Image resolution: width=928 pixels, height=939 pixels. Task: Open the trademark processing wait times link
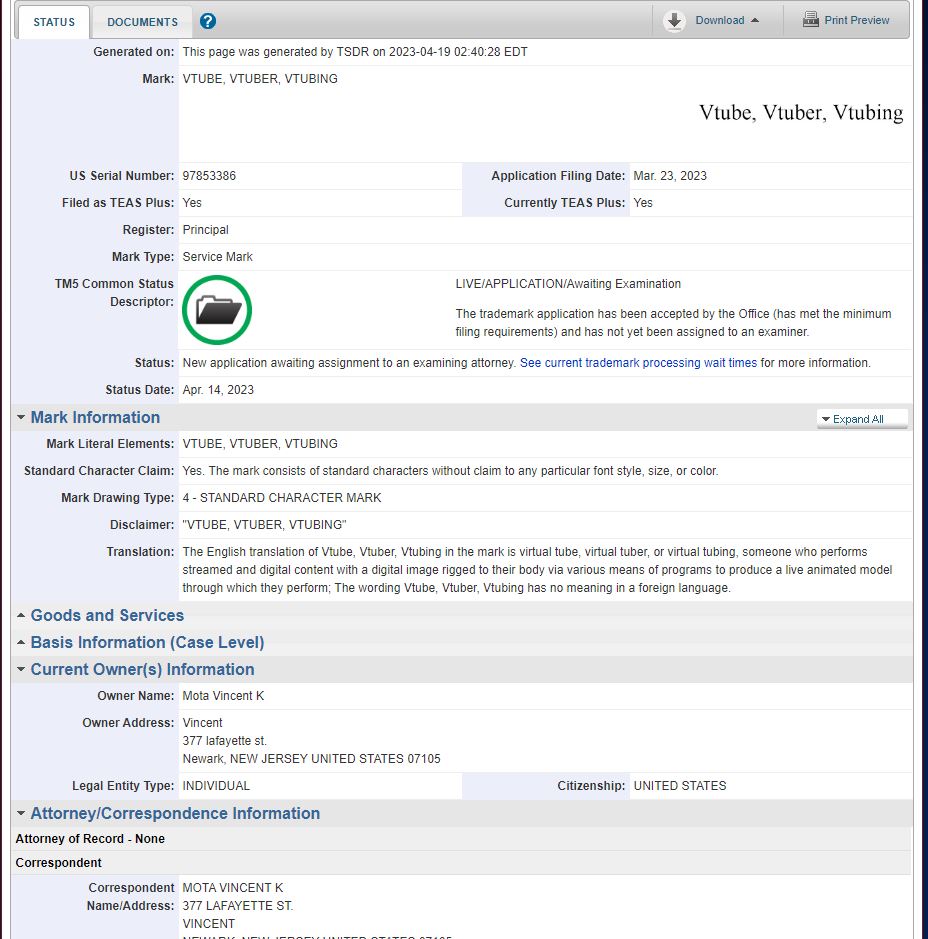coord(638,363)
